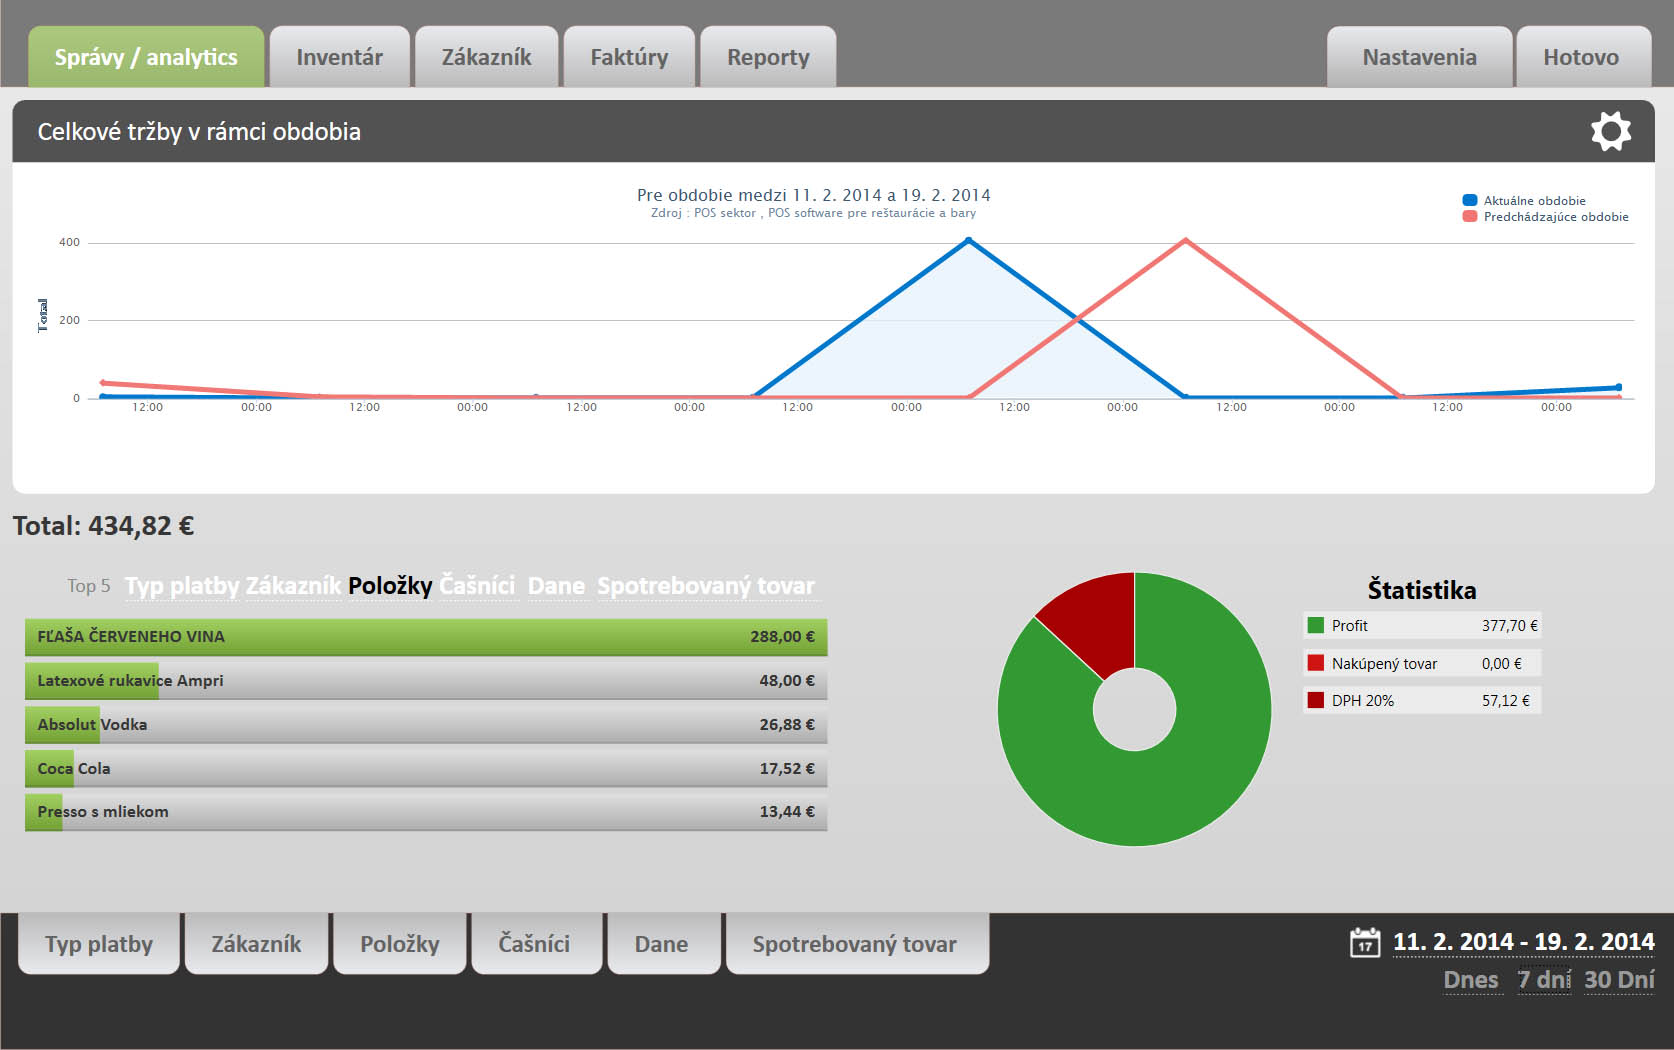Choose the 30 Dní period shortcut
The width and height of the screenshot is (1674, 1050).
1619,980
